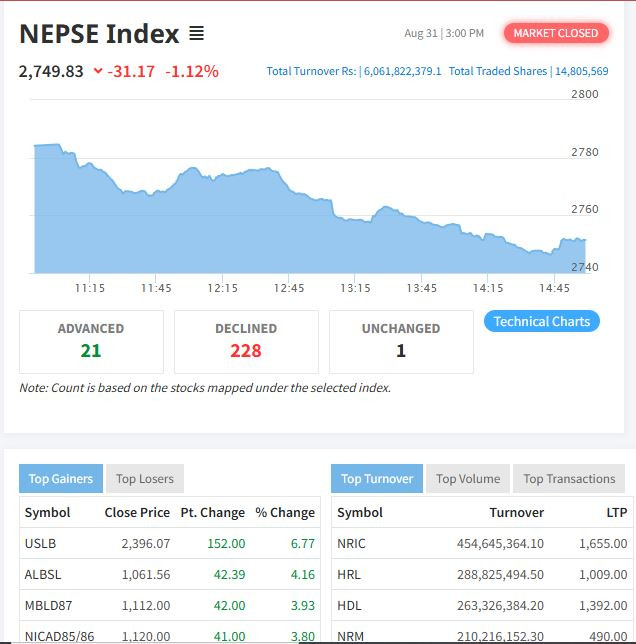The width and height of the screenshot is (636, 644).
Task: Click the MARKET CLOSED status badge
Action: coord(555,33)
